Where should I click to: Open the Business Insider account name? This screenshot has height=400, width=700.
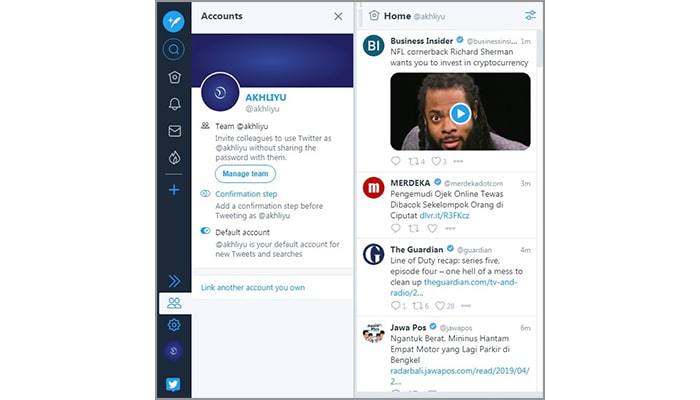coord(421,41)
